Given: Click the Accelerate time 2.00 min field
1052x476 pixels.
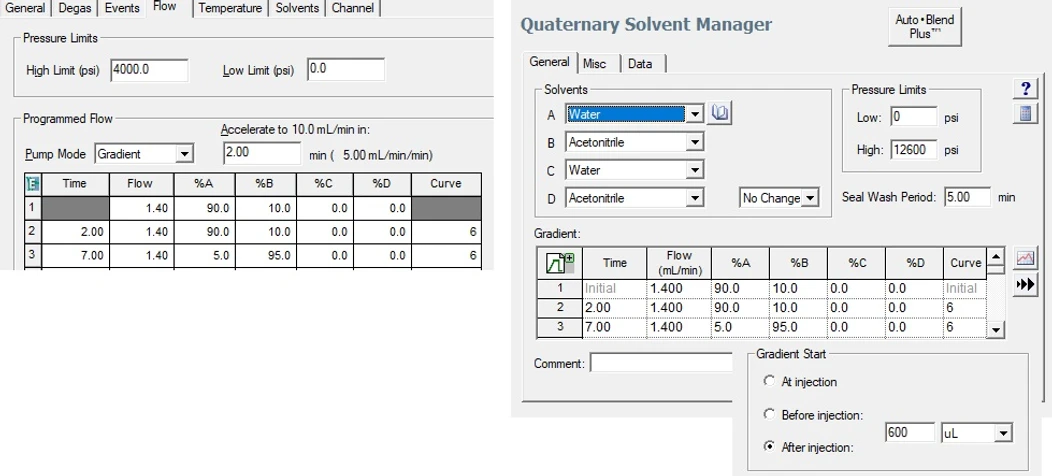Looking at the screenshot, I should [262, 153].
